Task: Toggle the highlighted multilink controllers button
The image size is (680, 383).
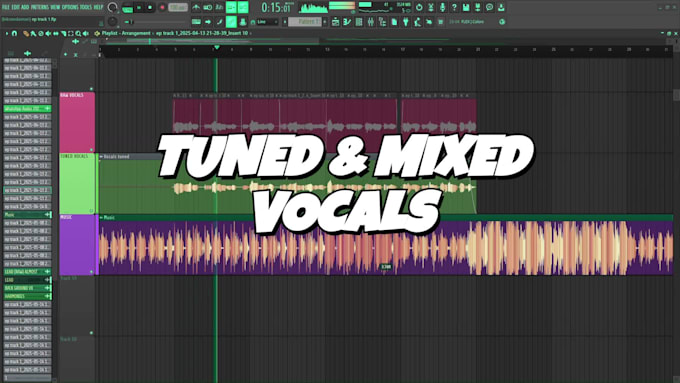Action: [231, 22]
